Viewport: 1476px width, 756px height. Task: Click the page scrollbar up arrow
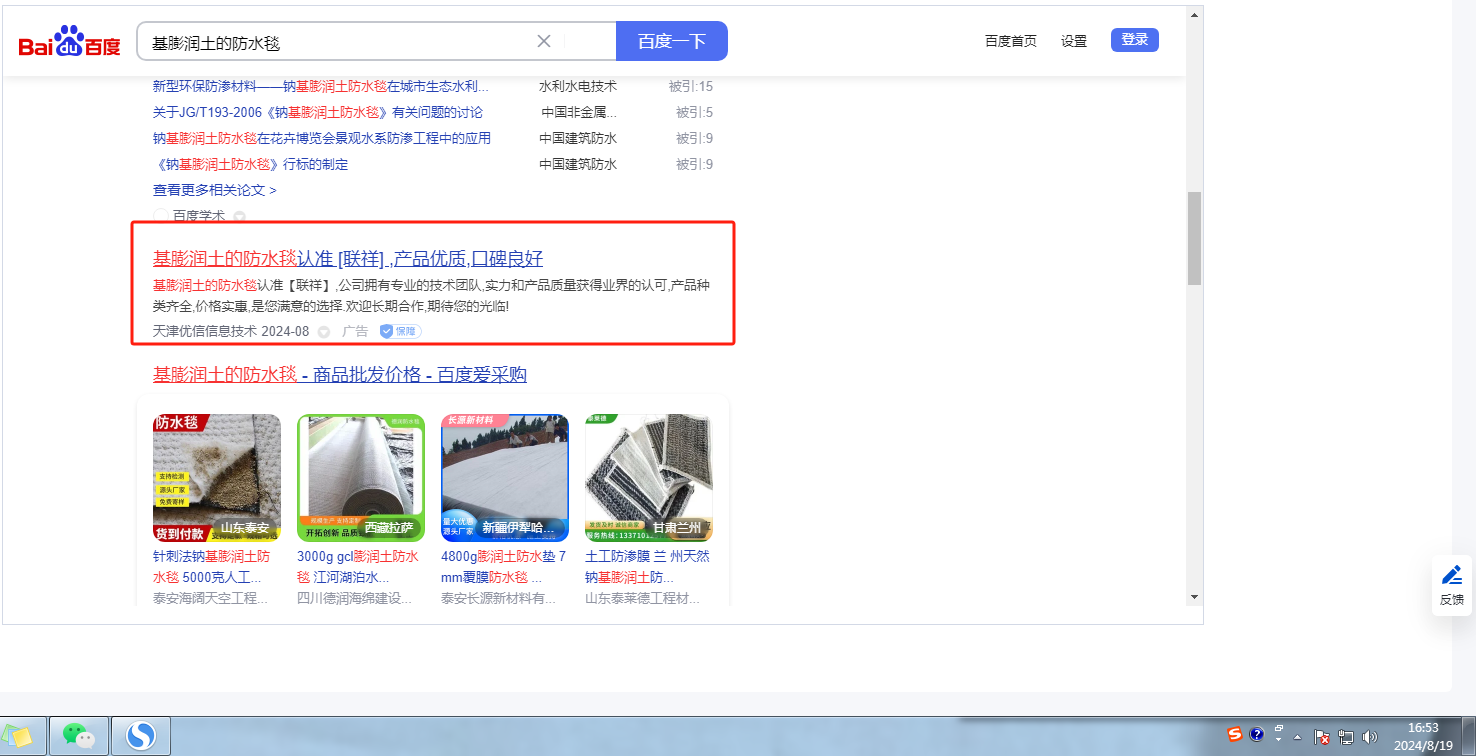pos(1194,15)
